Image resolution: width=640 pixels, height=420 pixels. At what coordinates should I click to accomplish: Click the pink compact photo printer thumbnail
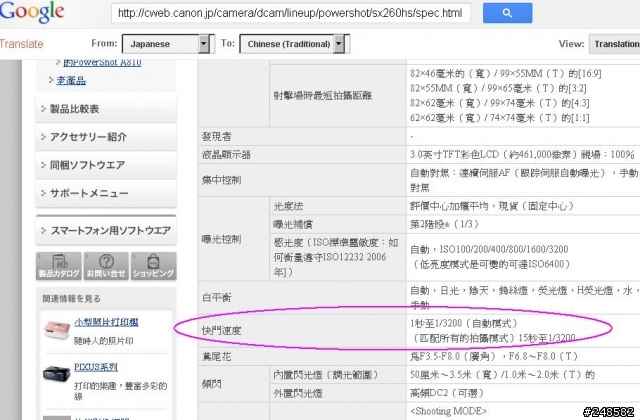pos(57,330)
